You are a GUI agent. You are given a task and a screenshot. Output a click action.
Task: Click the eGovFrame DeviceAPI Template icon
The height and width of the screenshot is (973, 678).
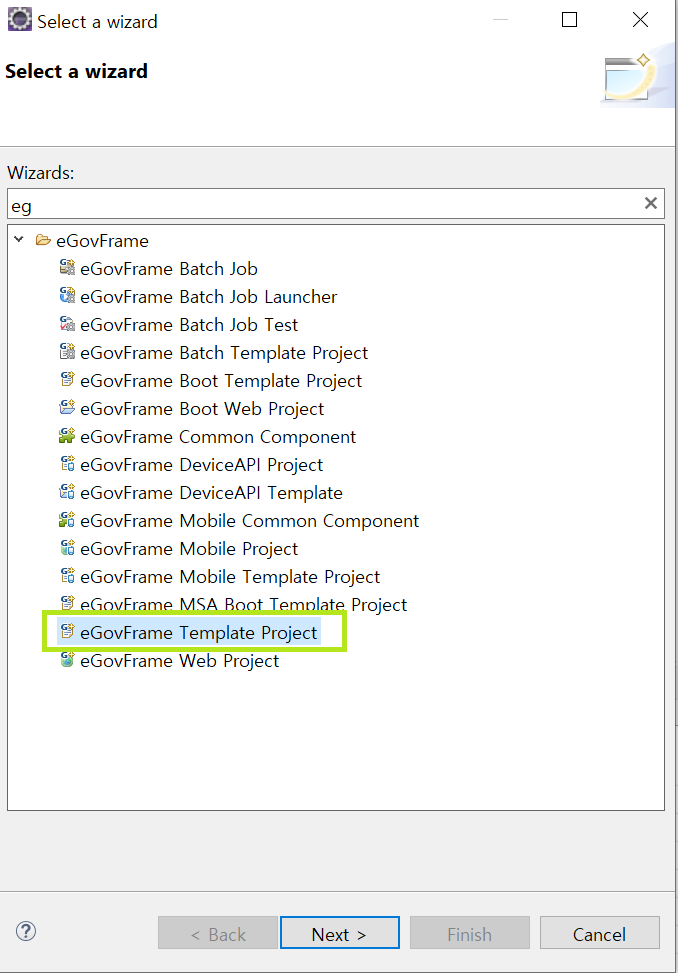(67, 491)
